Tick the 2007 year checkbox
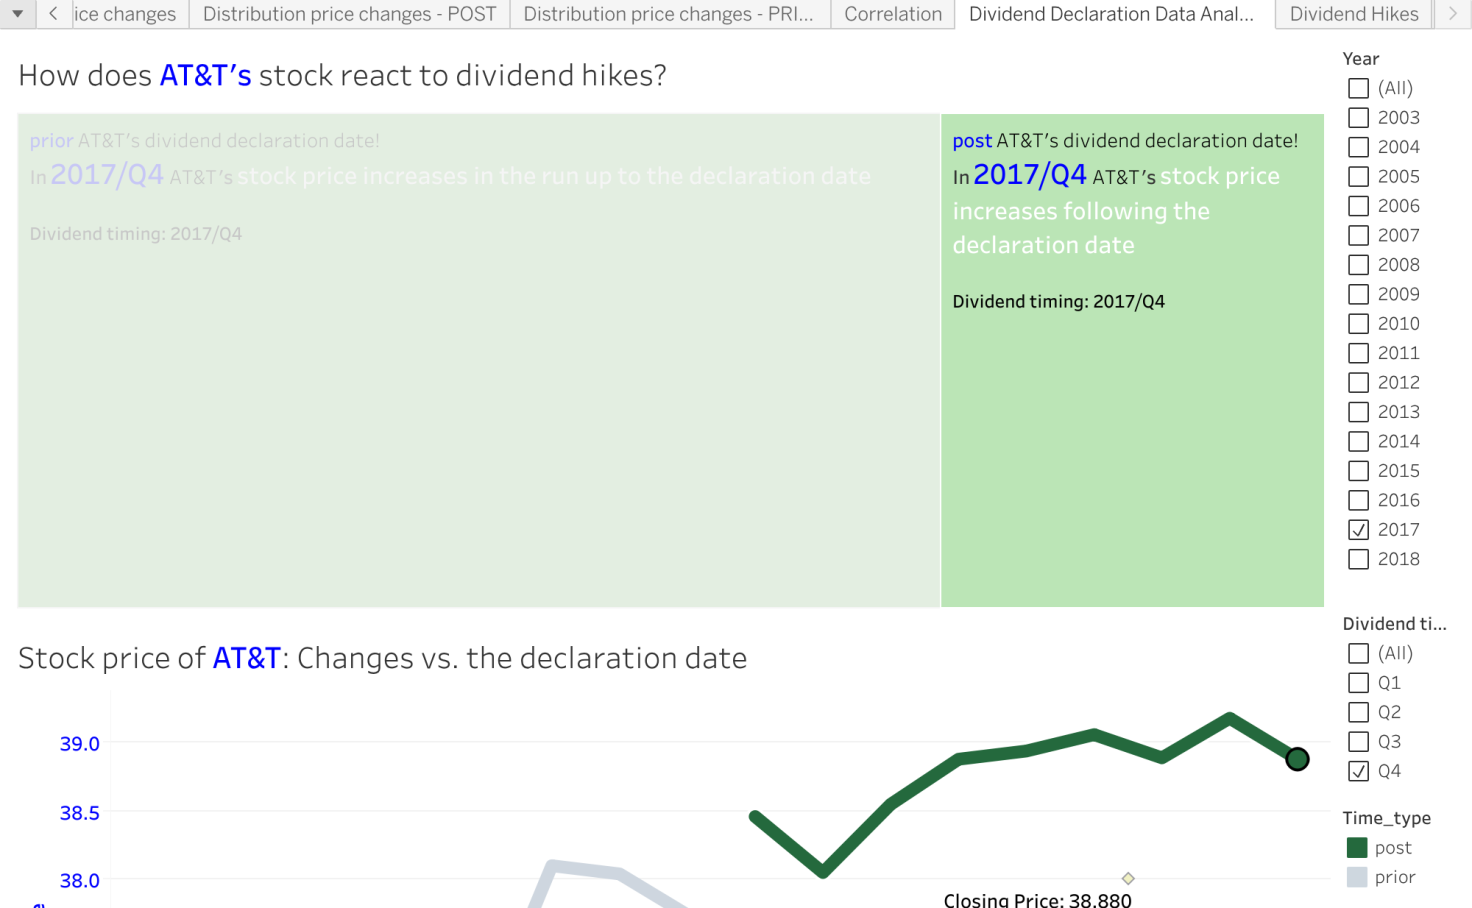This screenshot has height=908, width=1472. (1358, 235)
